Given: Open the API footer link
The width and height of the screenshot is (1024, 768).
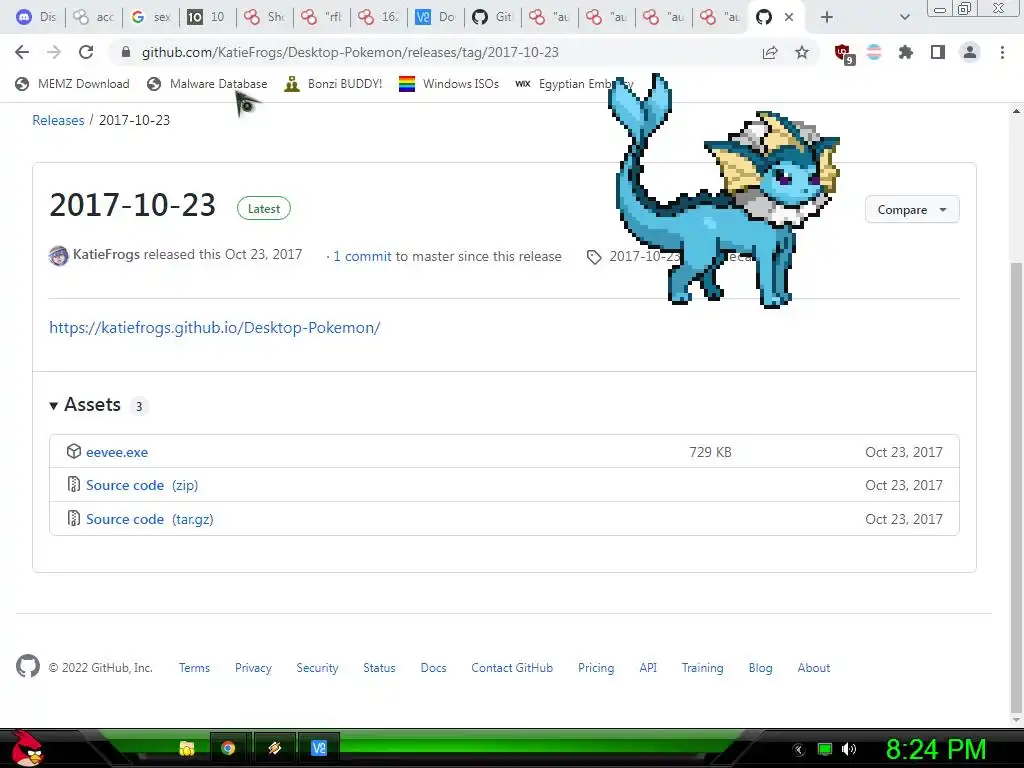Looking at the screenshot, I should click(648, 667).
